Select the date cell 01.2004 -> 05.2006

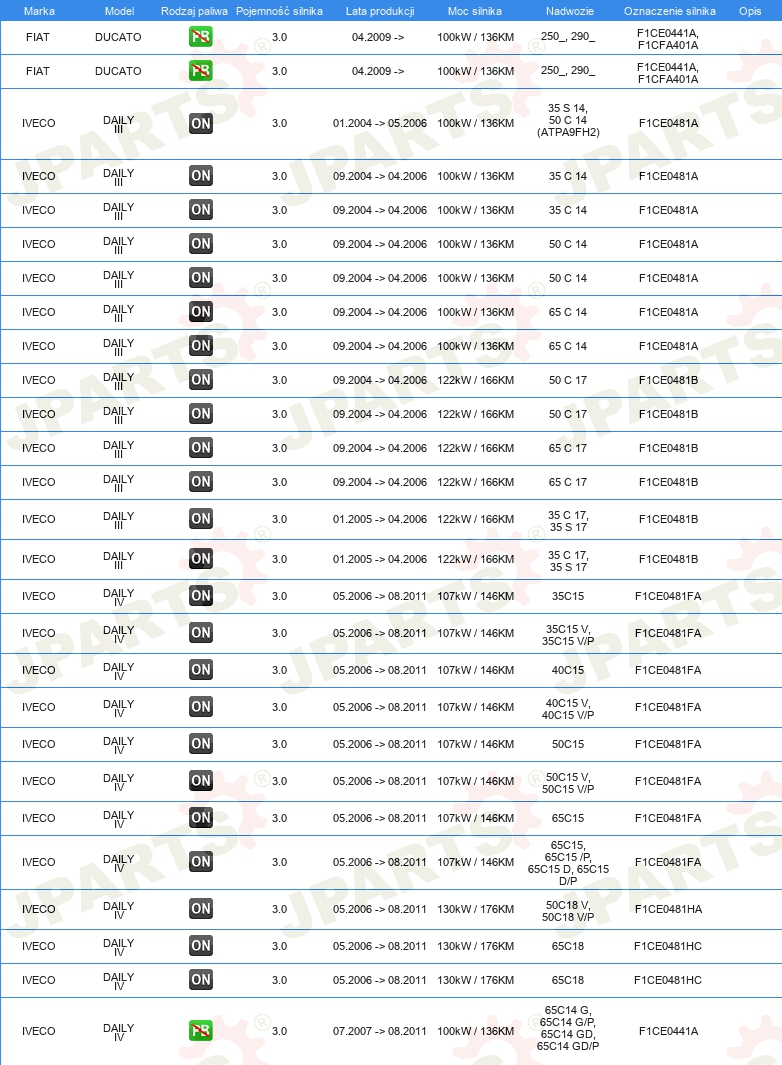pyautogui.click(x=380, y=124)
